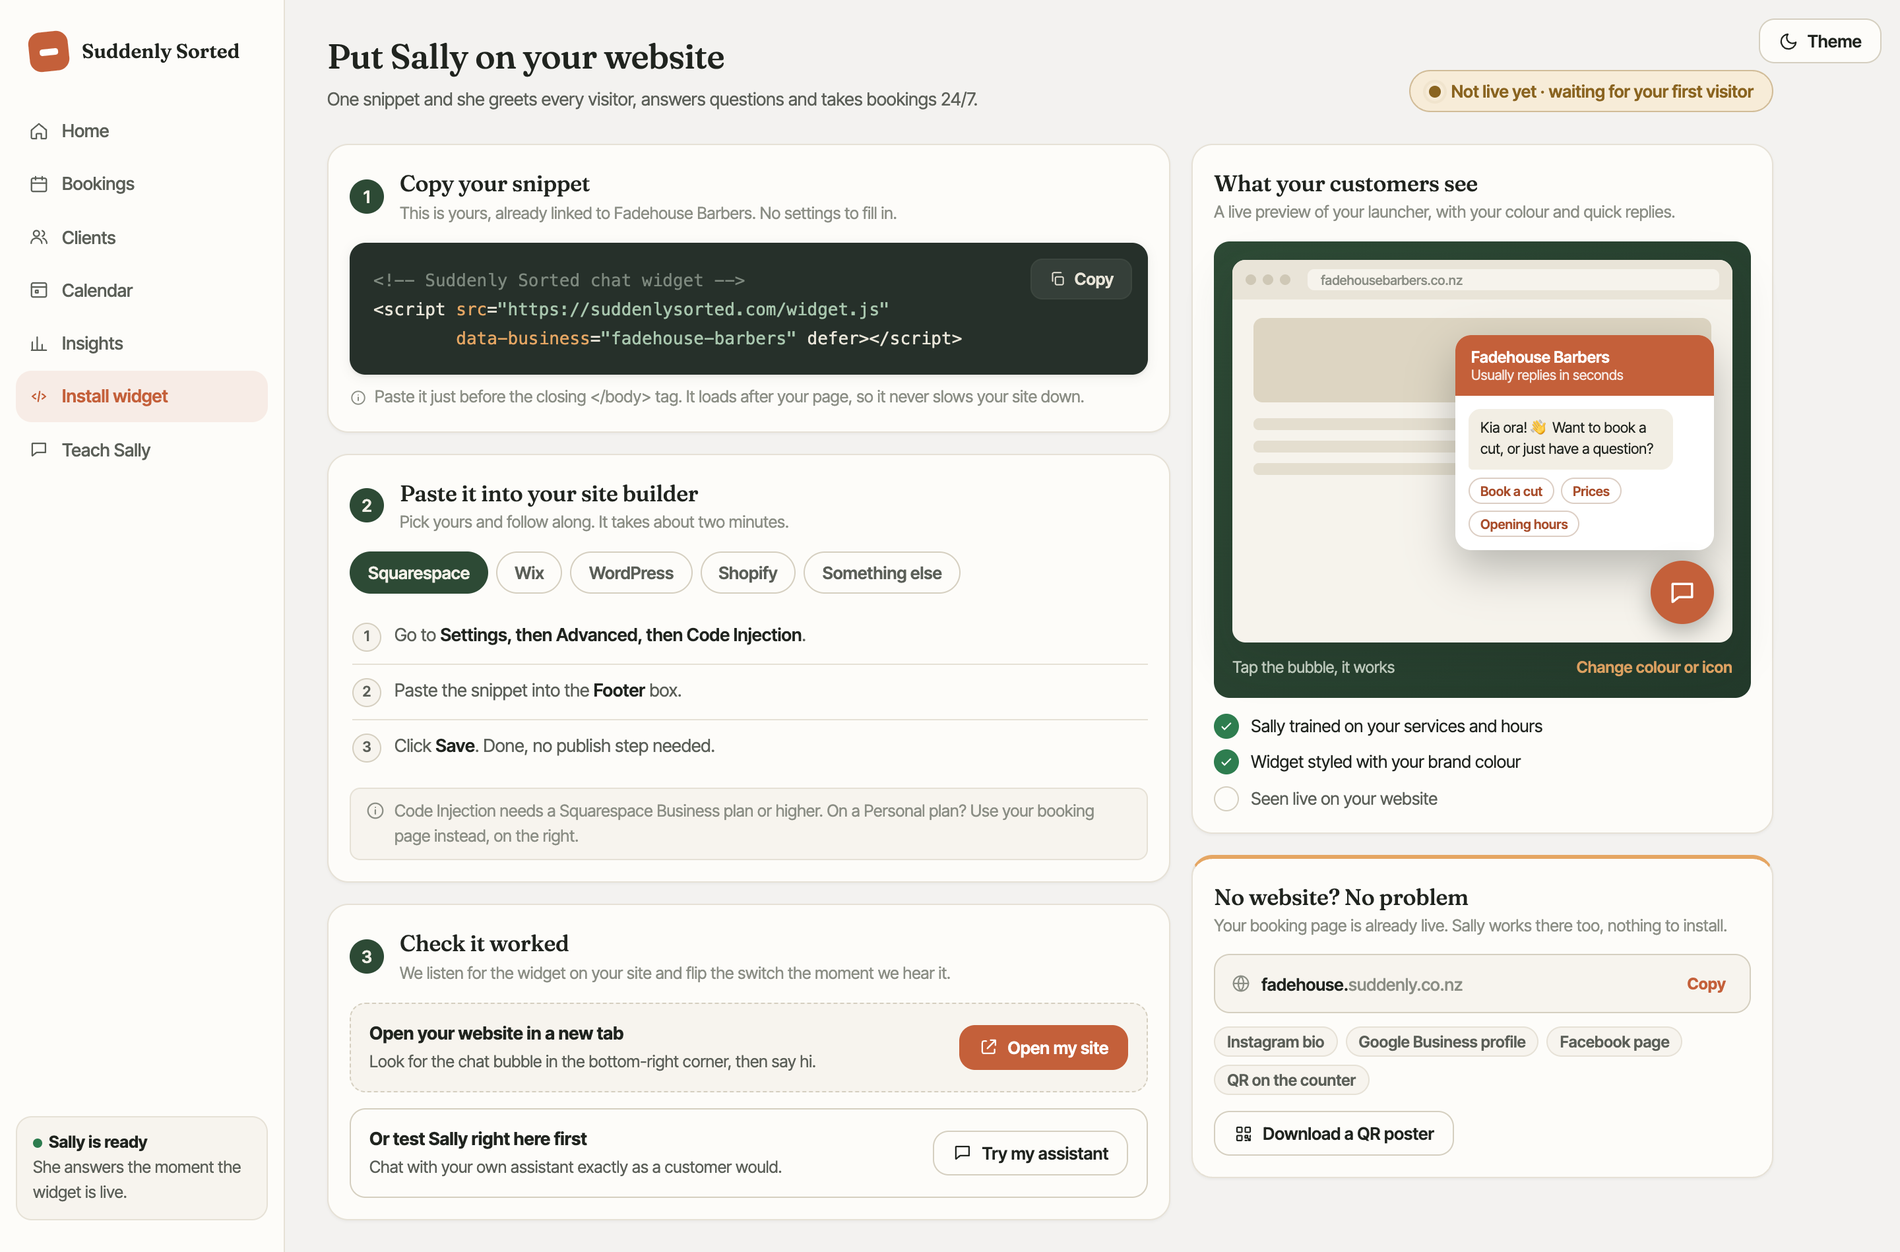
Task: Click the Home house icon in sidebar
Action: 39,131
